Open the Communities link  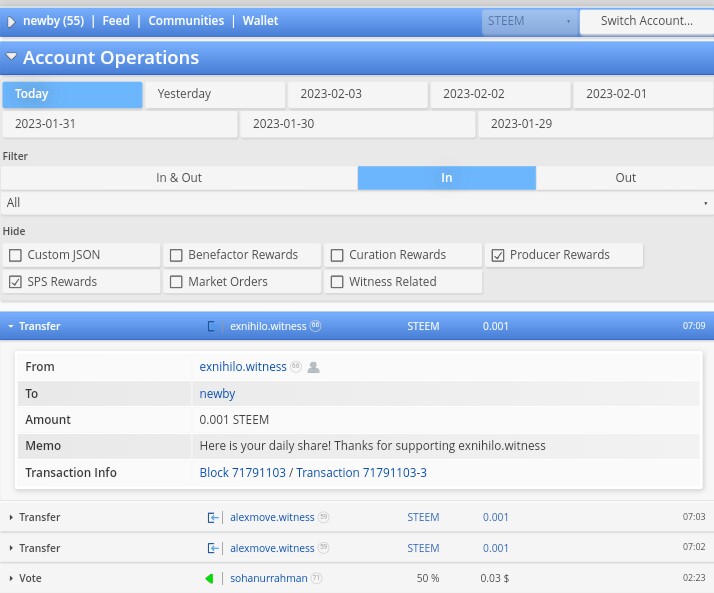(186, 21)
